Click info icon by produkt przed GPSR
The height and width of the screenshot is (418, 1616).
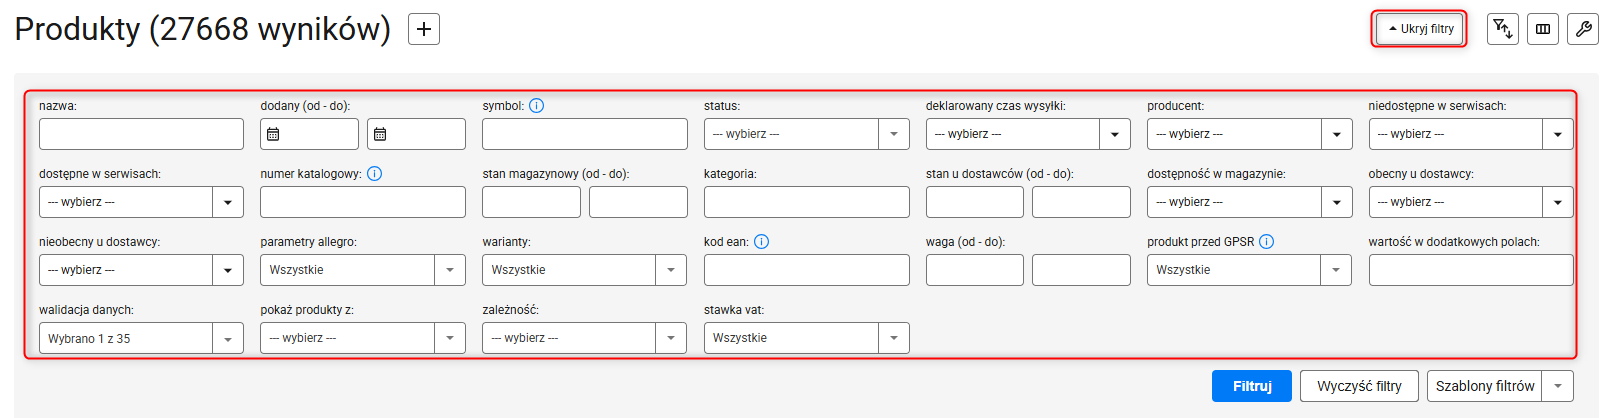click(1267, 241)
